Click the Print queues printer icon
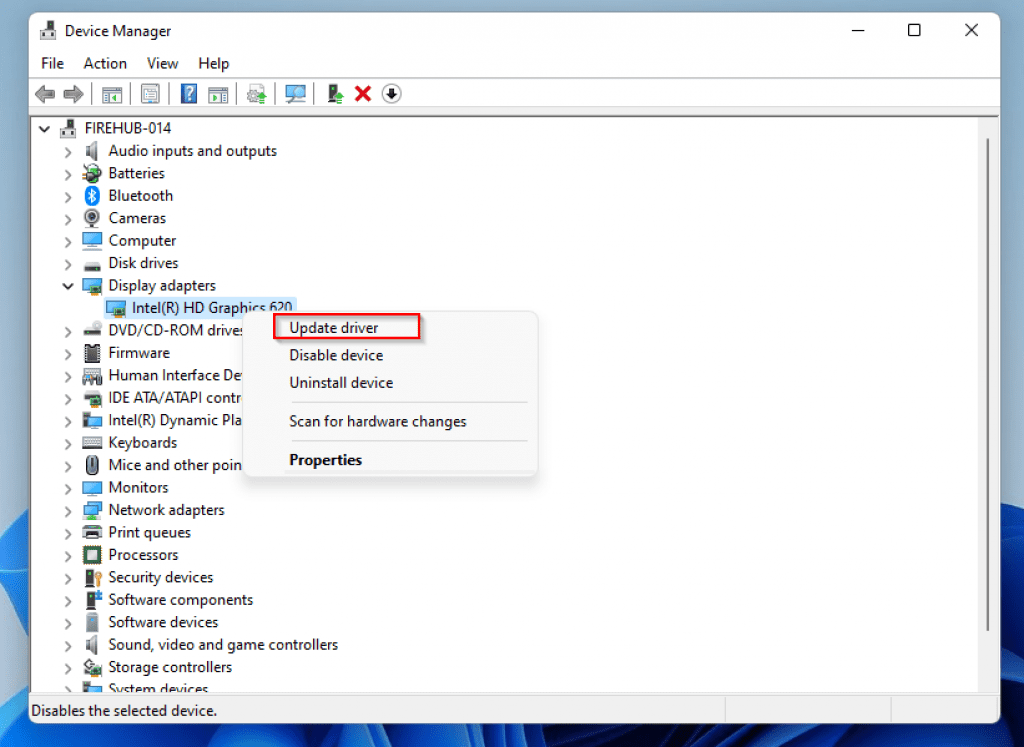 click(x=92, y=532)
